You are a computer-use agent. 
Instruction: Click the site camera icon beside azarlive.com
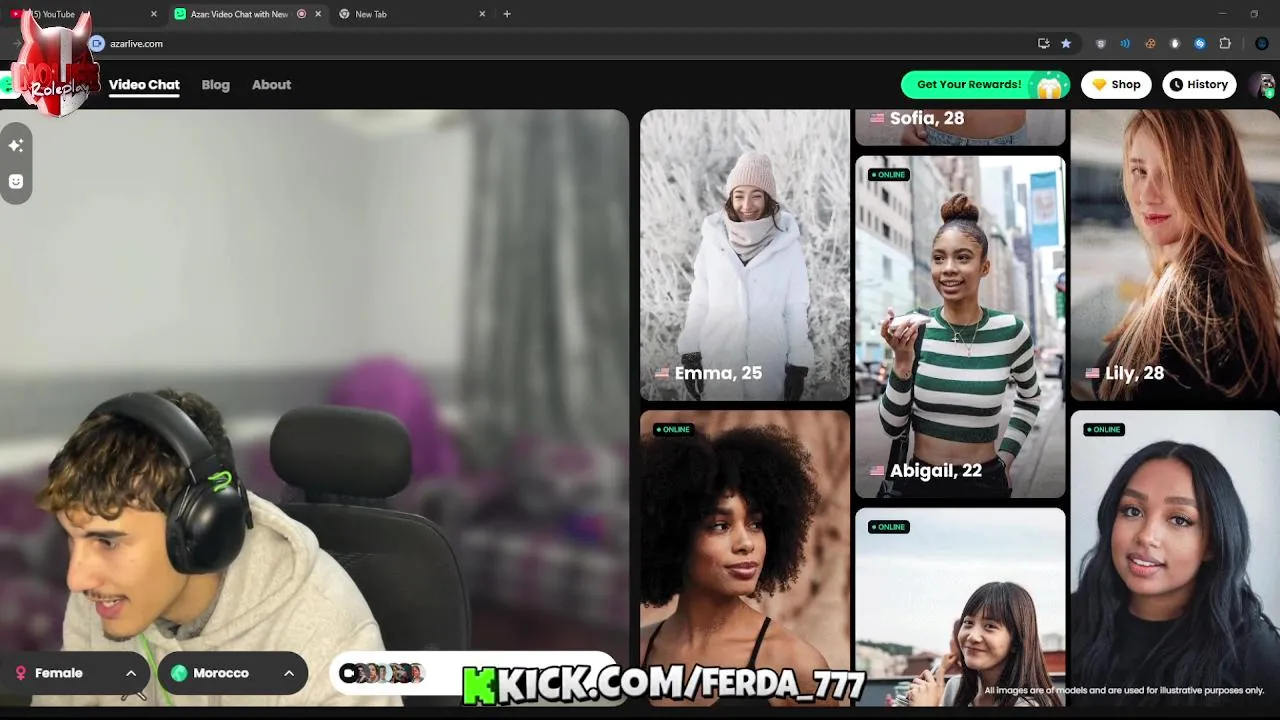pos(97,43)
